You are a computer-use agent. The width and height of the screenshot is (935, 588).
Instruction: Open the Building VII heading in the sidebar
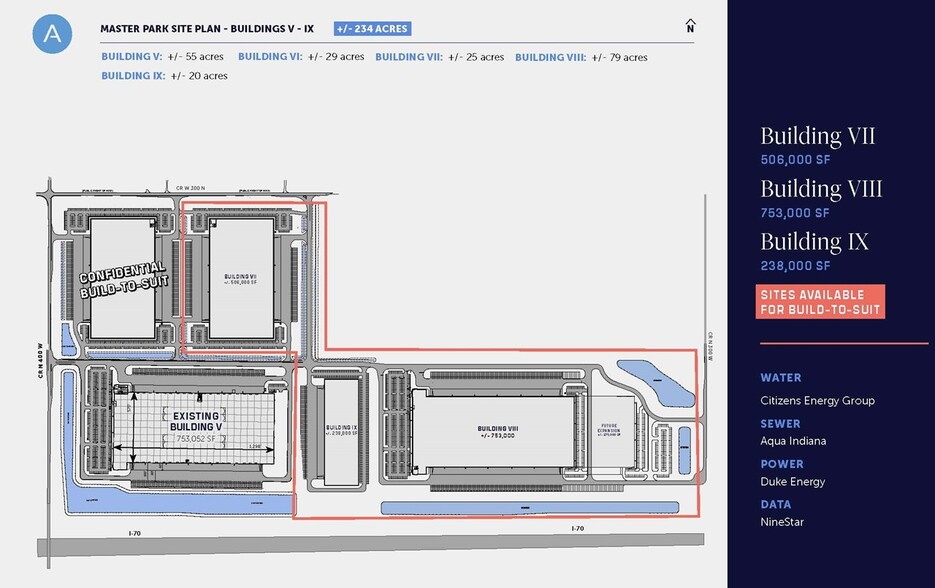point(817,136)
